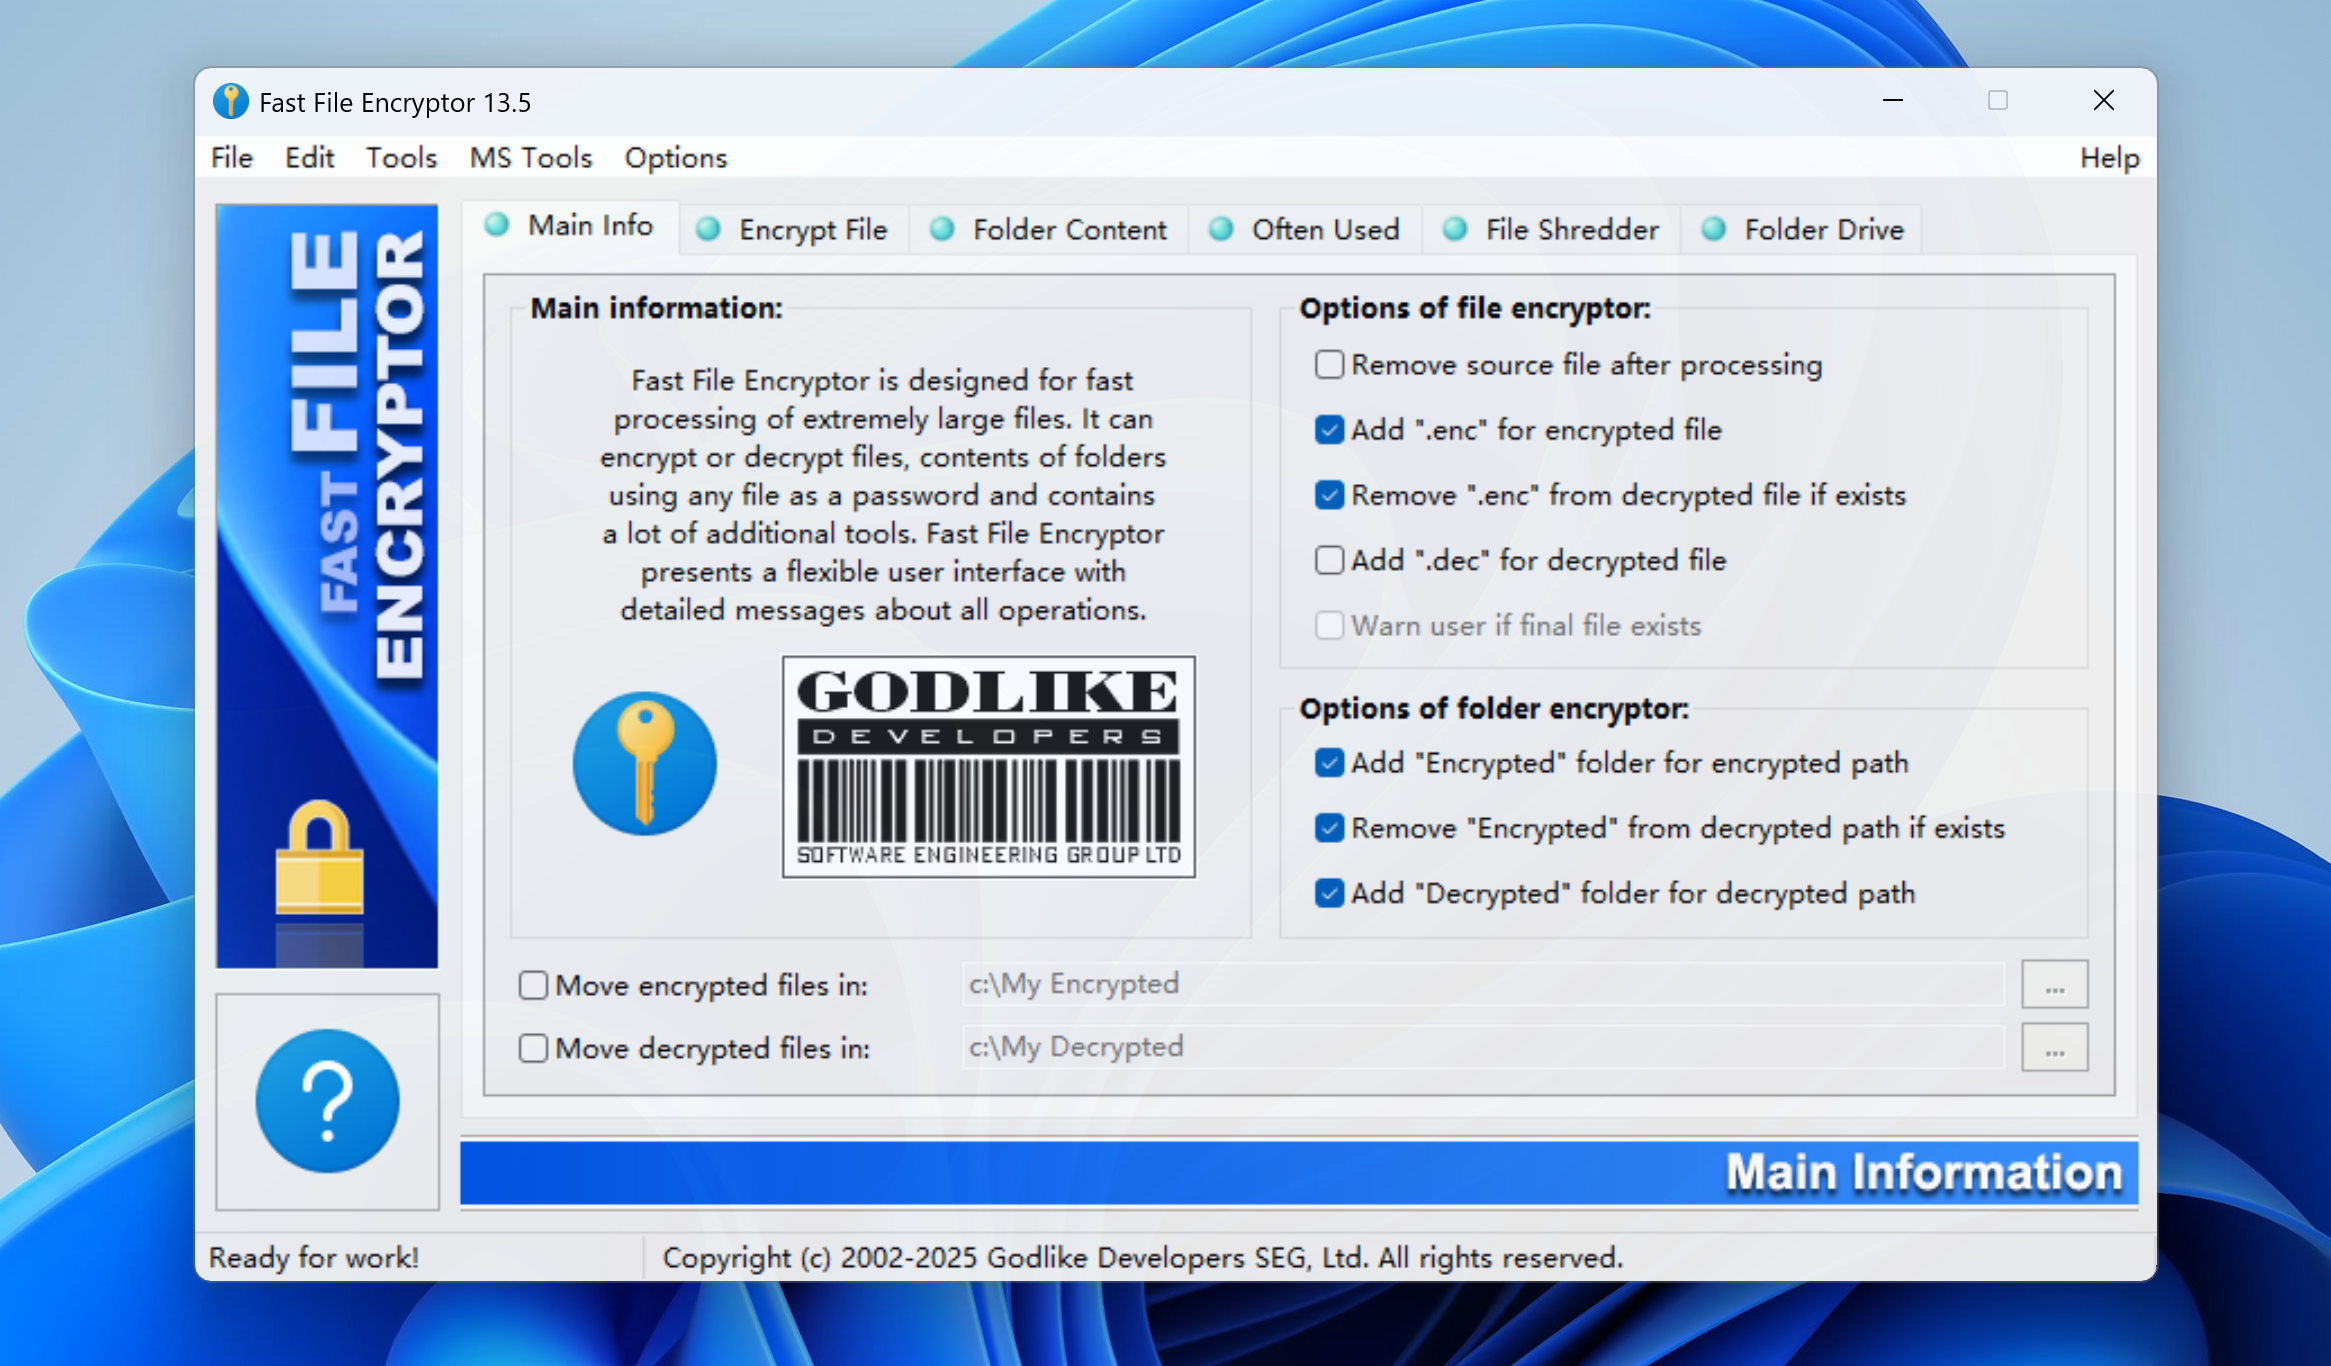The image size is (2331, 1366).
Task: Toggle Warn user if final file exists
Action: tap(1329, 625)
